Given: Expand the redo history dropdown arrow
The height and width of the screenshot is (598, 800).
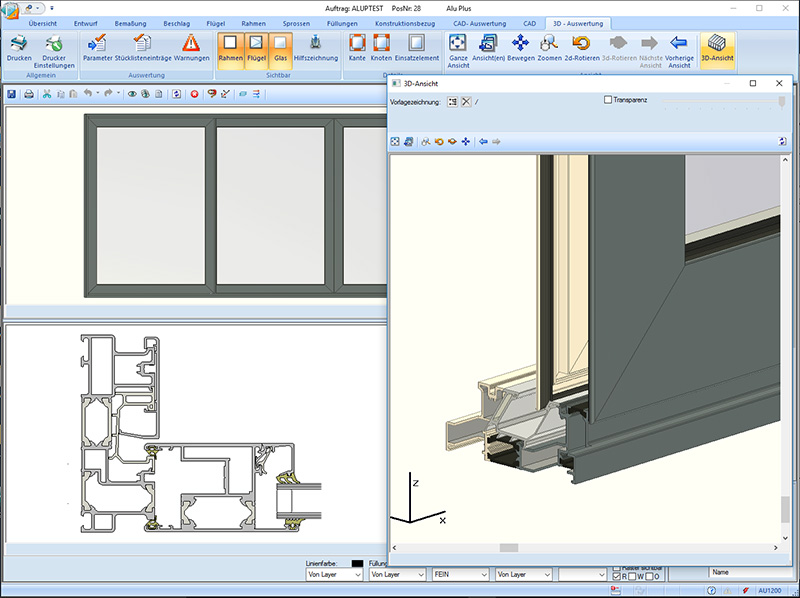Looking at the screenshot, I should [x=118, y=93].
